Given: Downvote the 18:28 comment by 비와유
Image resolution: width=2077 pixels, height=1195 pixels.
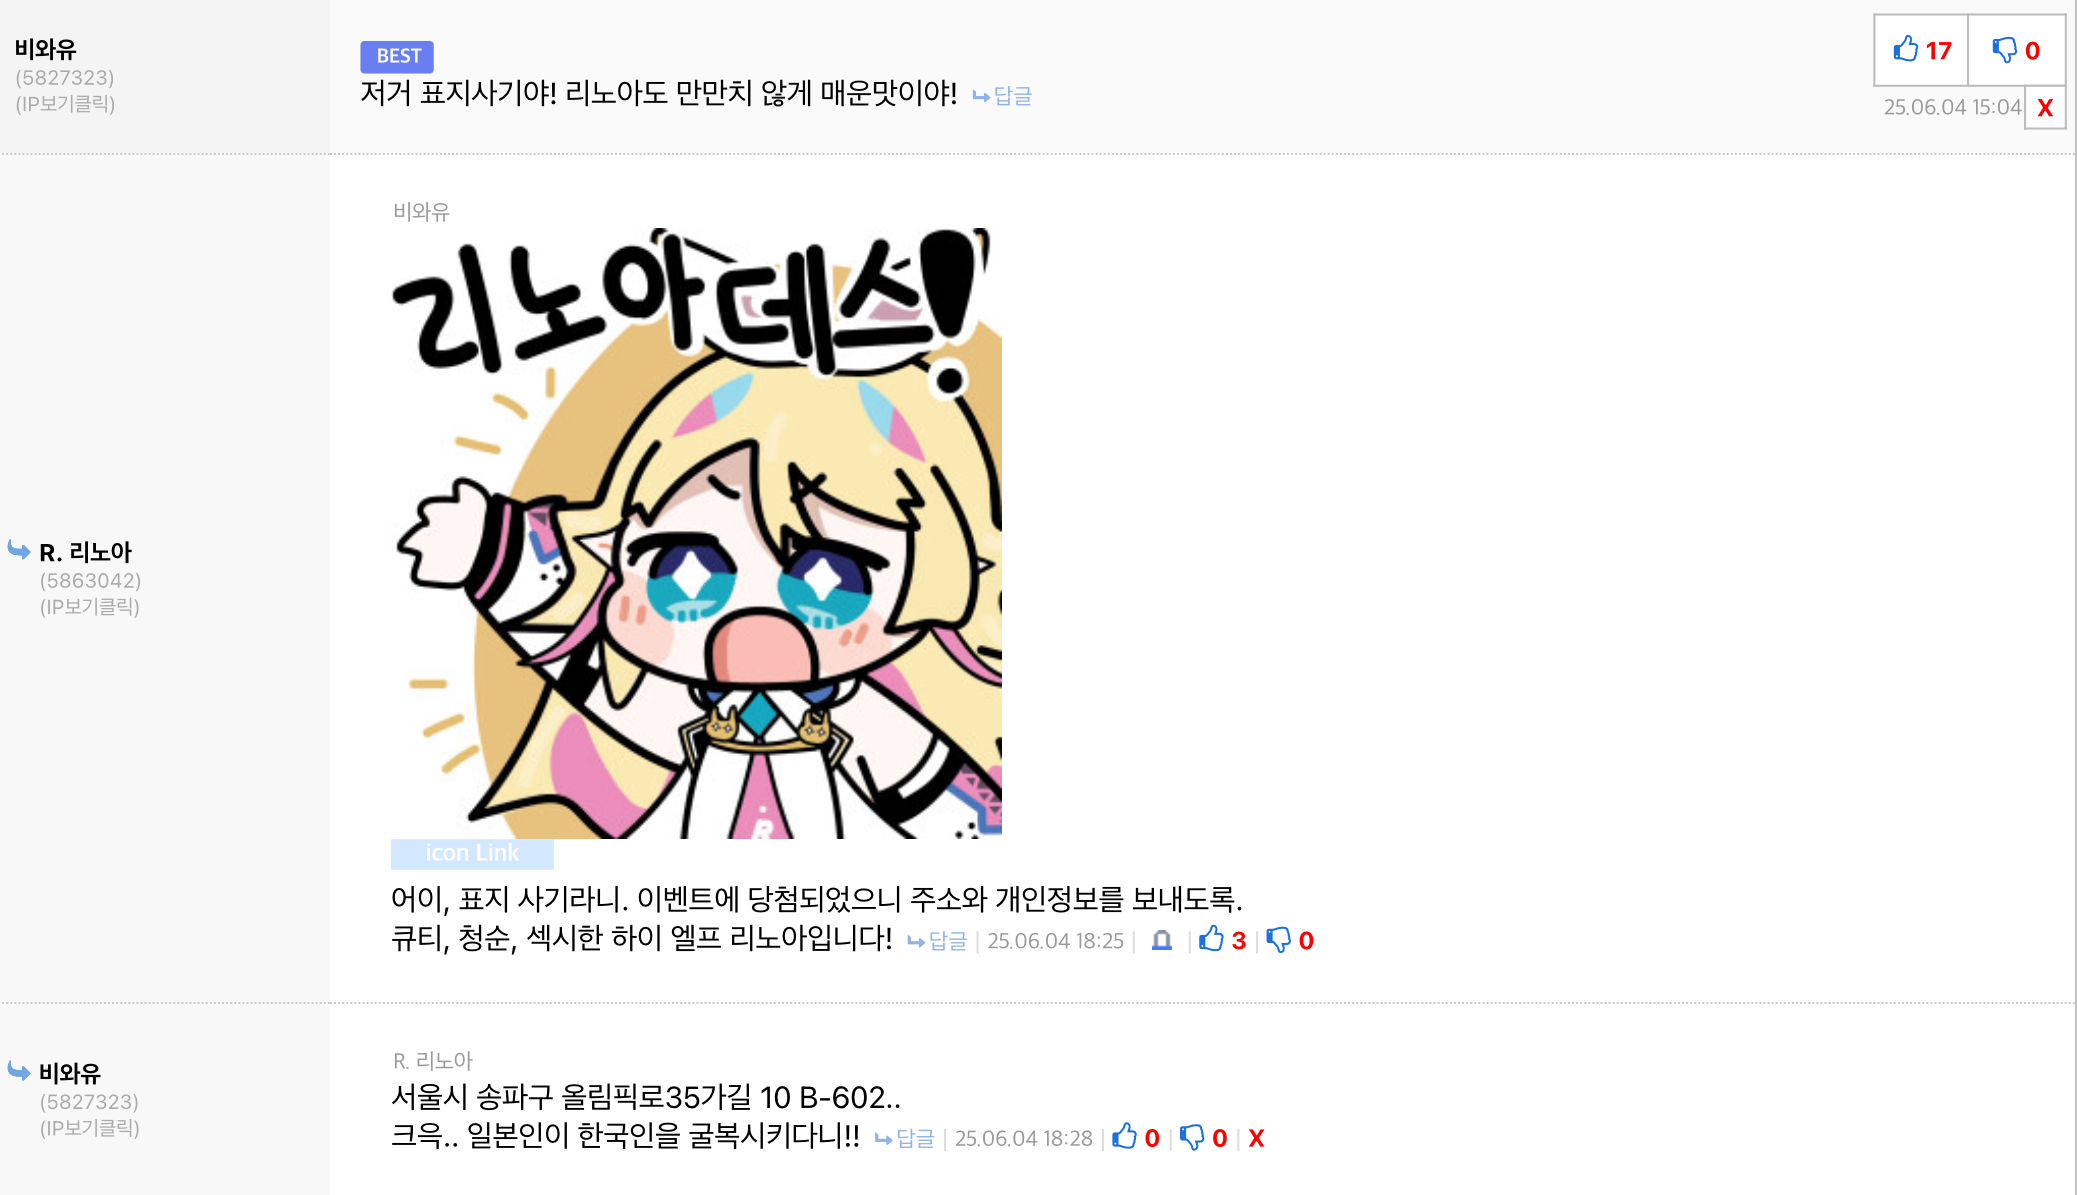Looking at the screenshot, I should click(x=1203, y=1137).
